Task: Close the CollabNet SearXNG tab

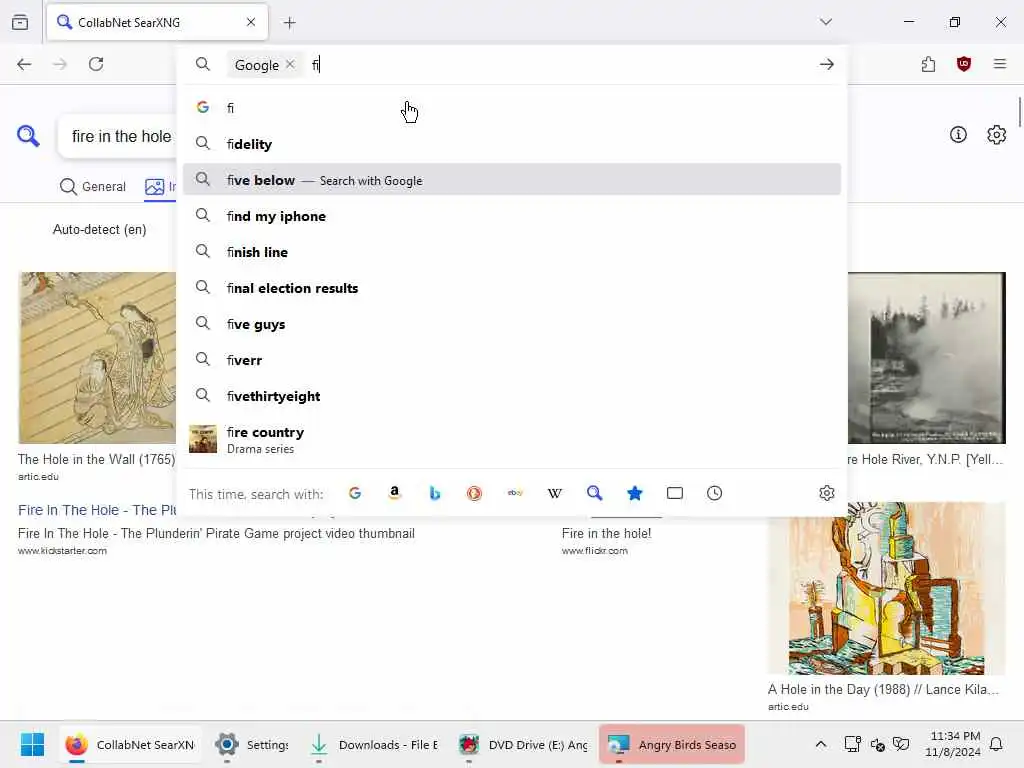Action: pos(251,22)
